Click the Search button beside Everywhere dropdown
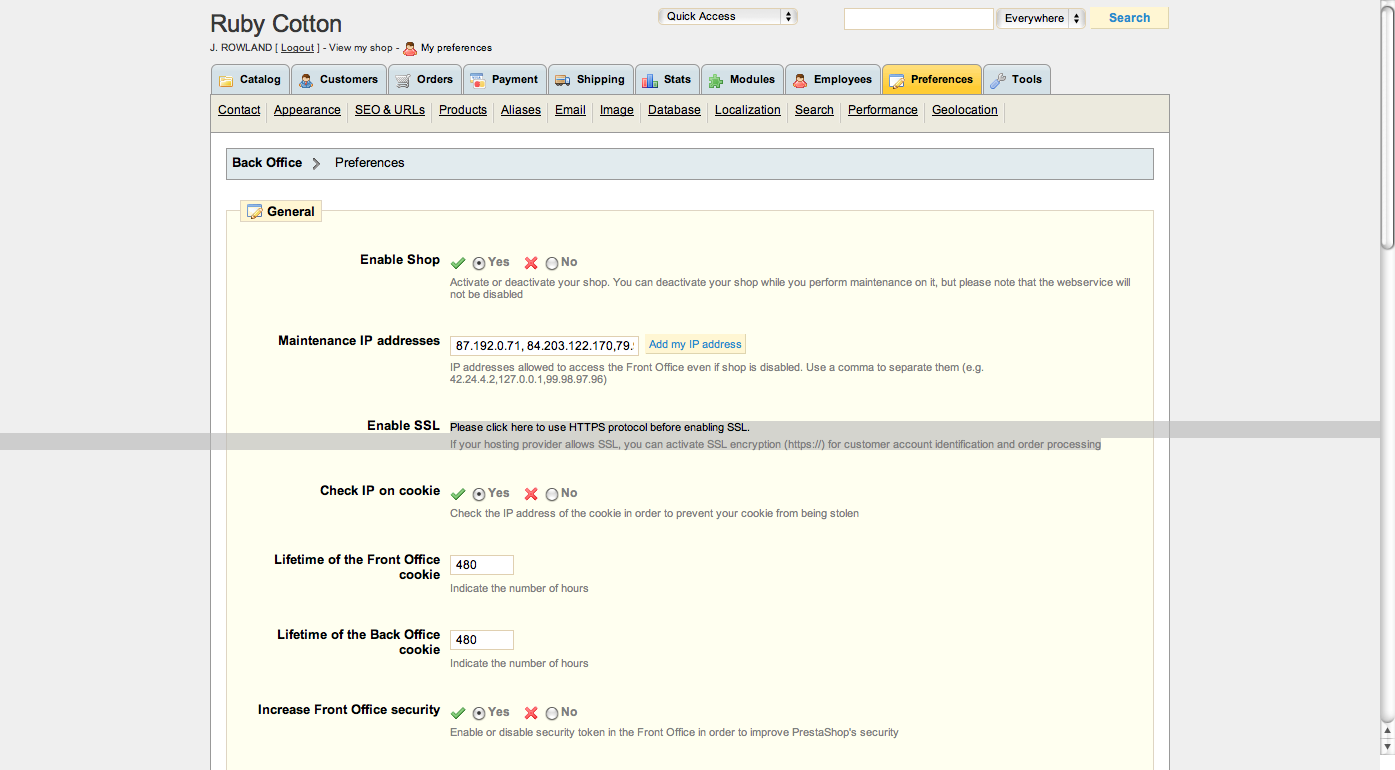 [x=1129, y=18]
